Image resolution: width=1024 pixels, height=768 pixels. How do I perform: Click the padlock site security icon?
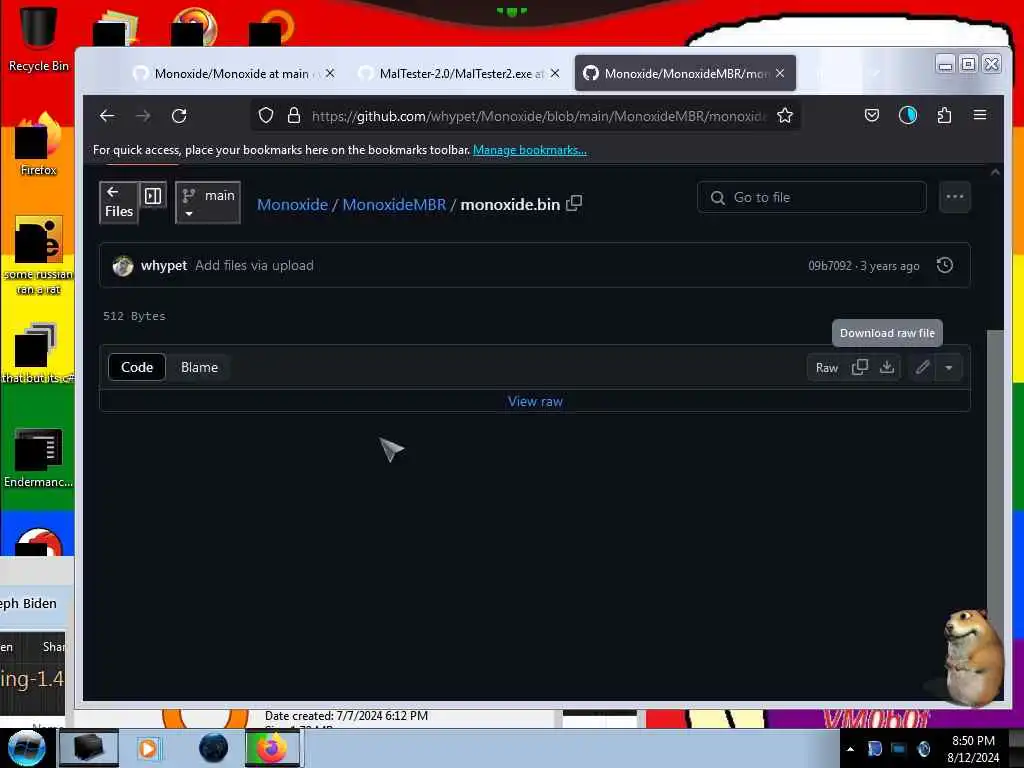pyautogui.click(x=294, y=116)
